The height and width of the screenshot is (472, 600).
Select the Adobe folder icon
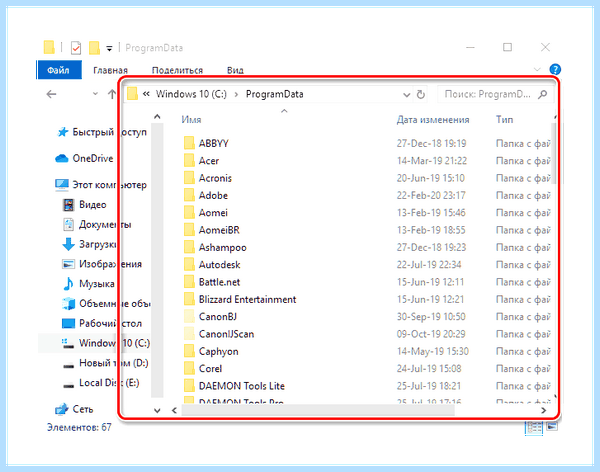coord(189,195)
